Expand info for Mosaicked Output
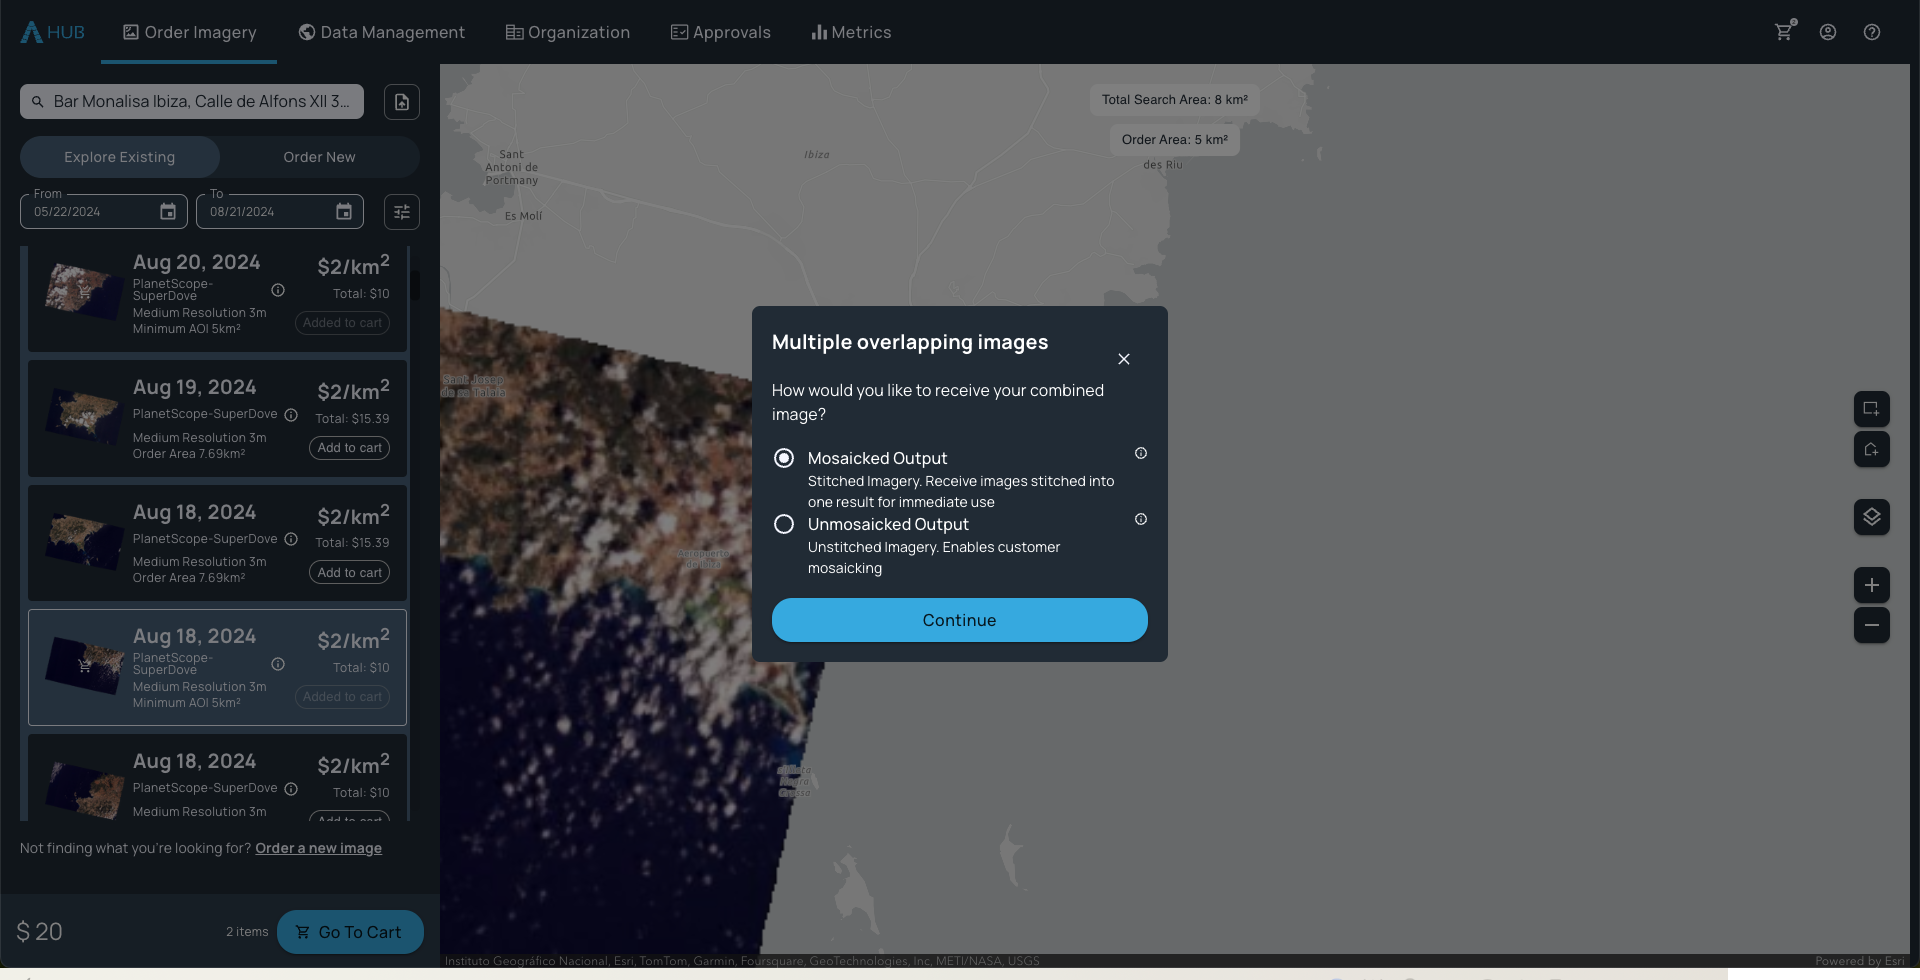 point(1140,453)
